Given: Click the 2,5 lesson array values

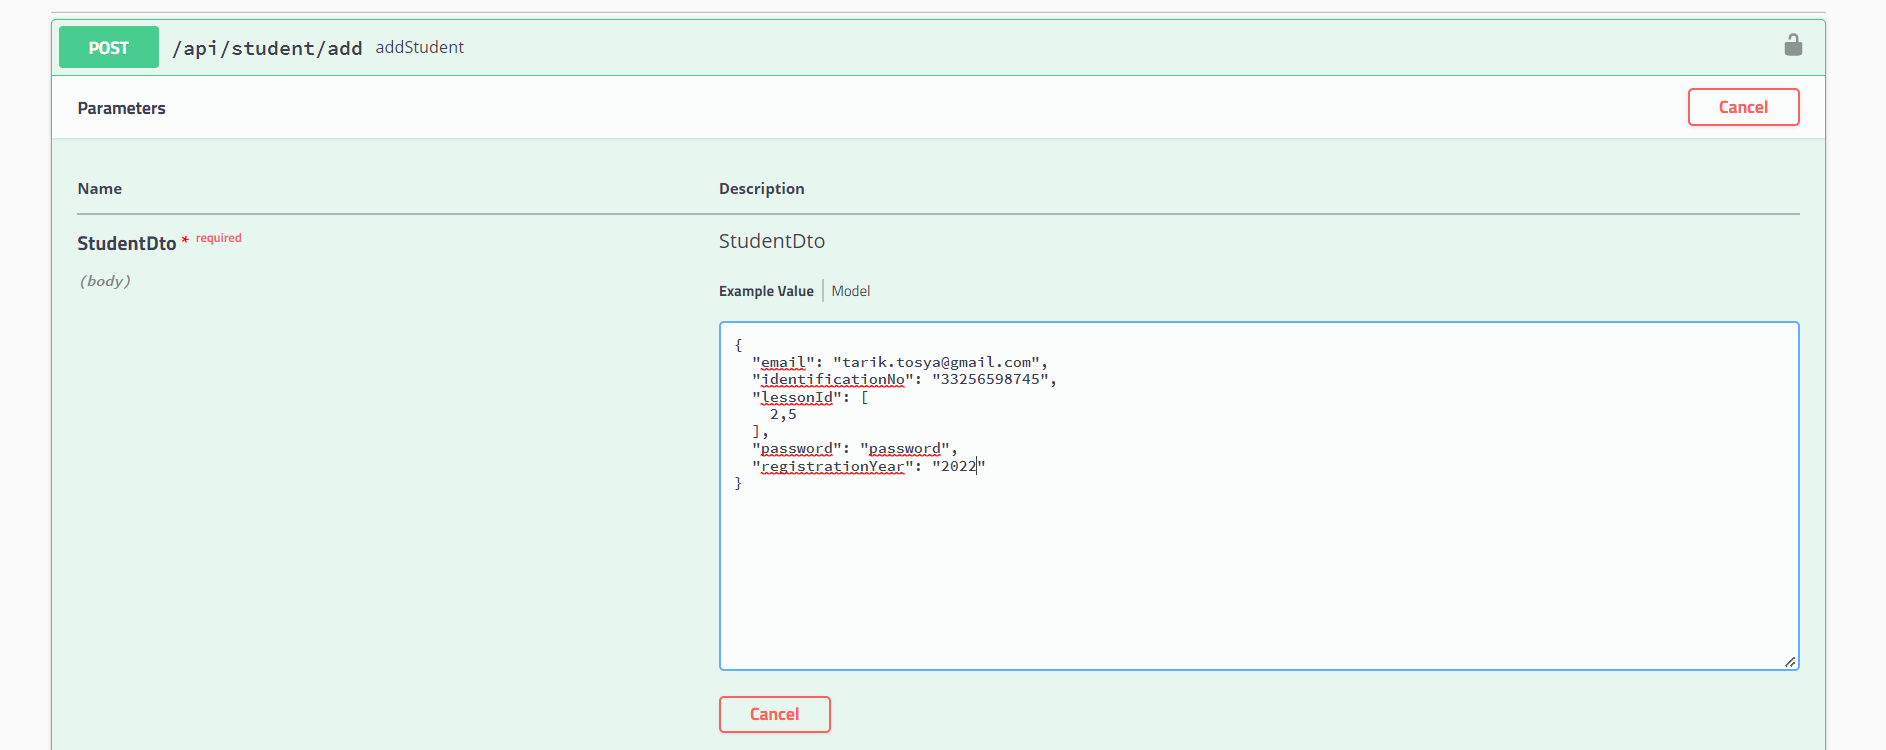Looking at the screenshot, I should click(783, 414).
